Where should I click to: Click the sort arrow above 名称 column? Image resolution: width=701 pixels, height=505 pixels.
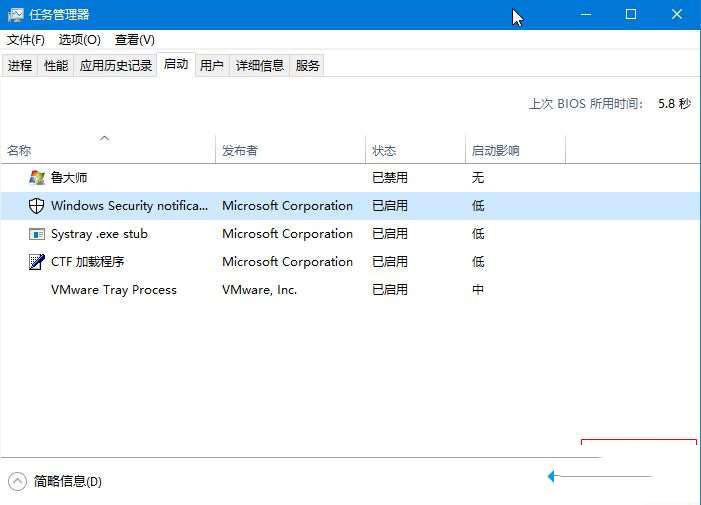[104, 138]
